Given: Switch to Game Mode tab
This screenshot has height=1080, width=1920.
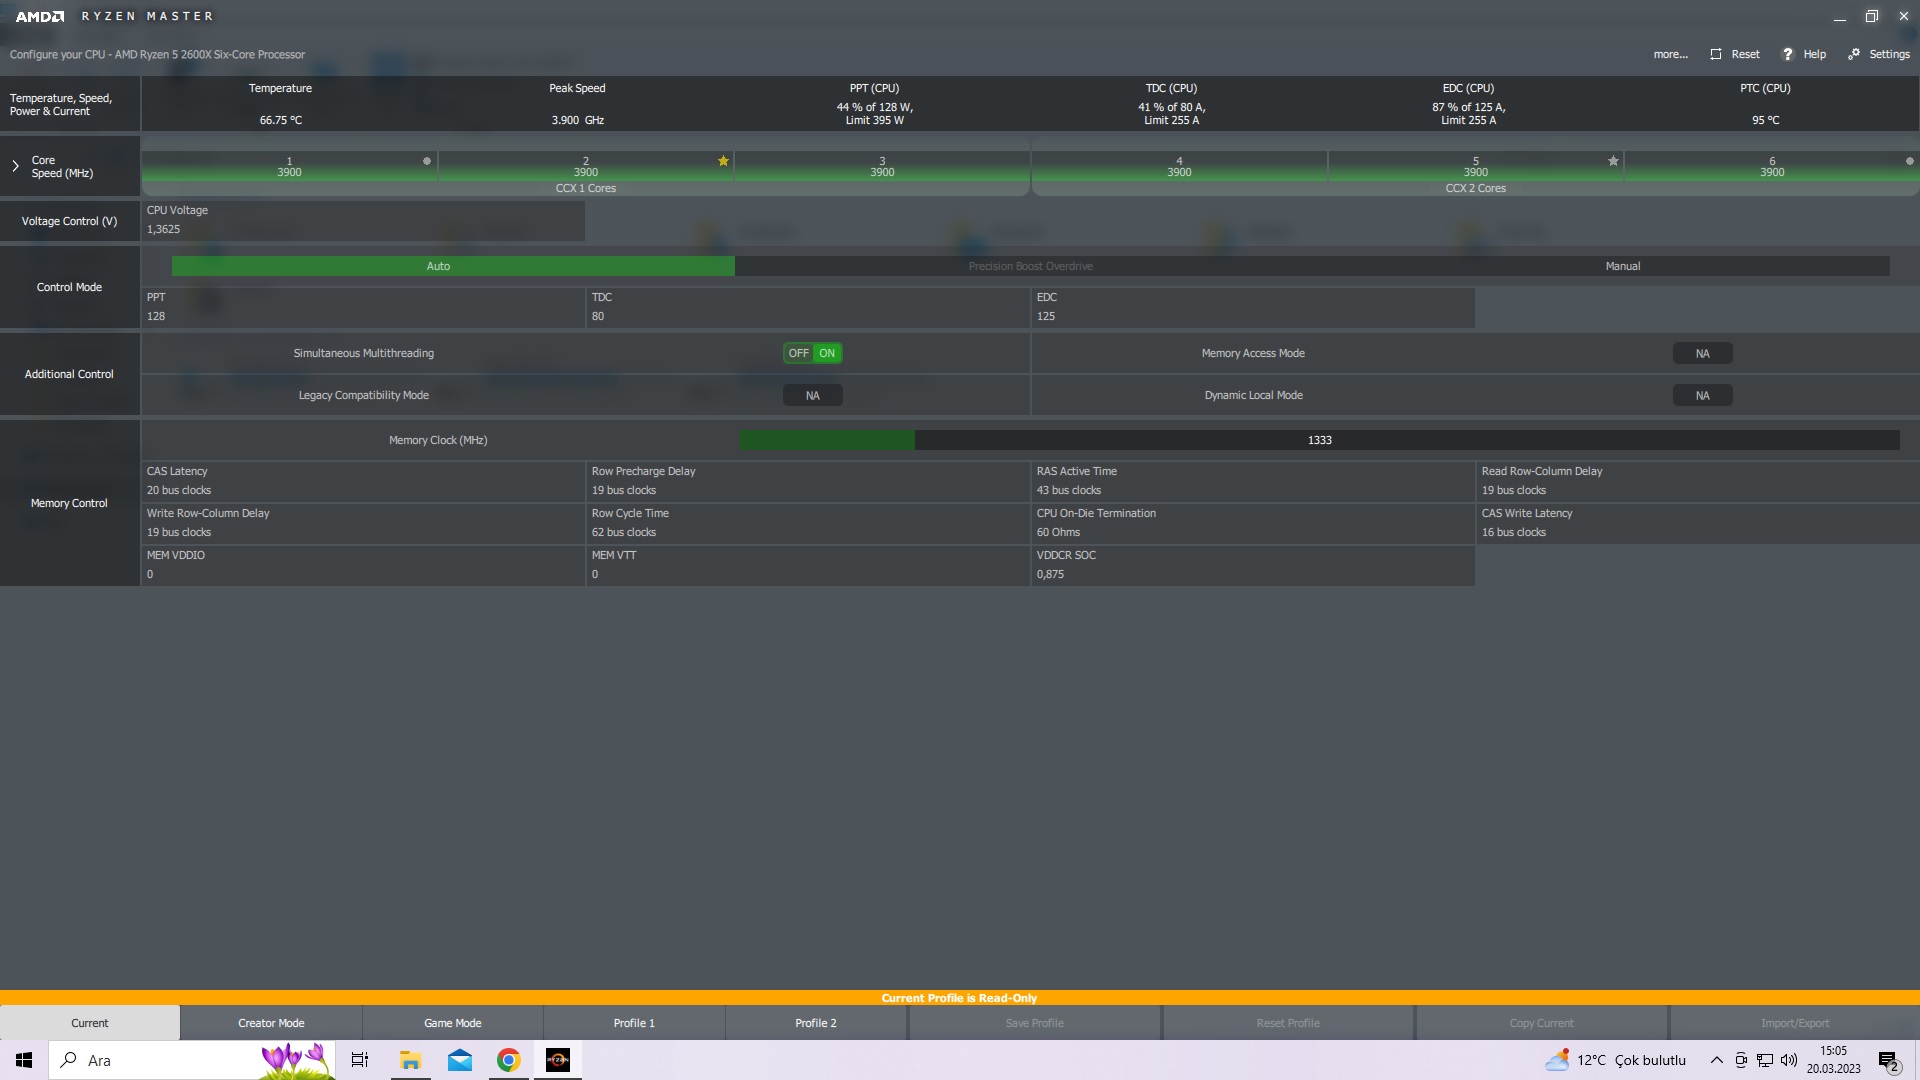Looking at the screenshot, I should pyautogui.click(x=452, y=1023).
